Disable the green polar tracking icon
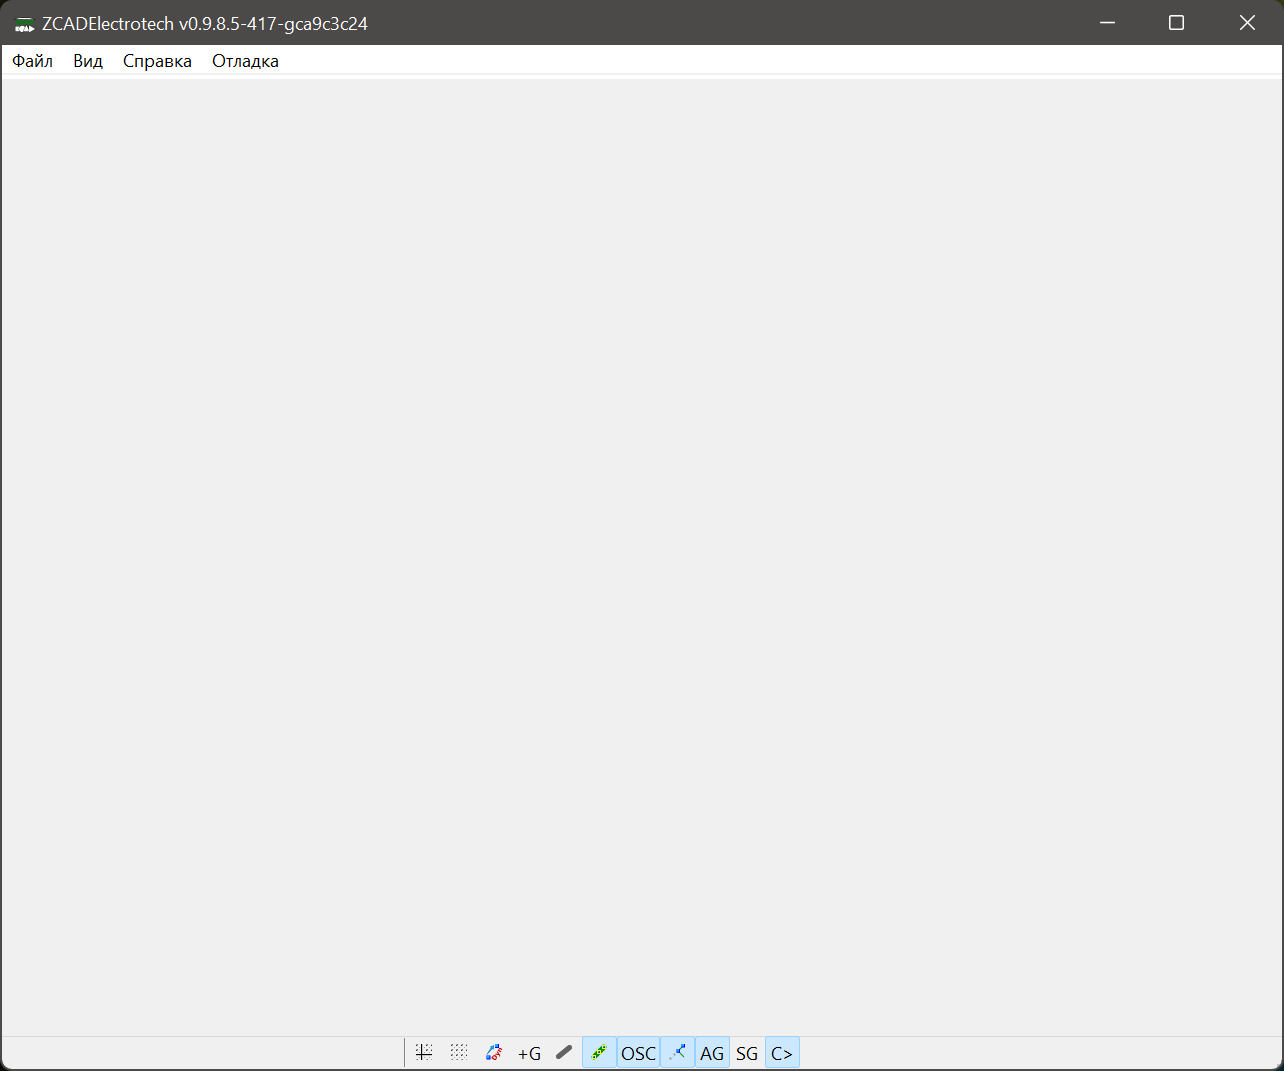Screen dimensions: 1284x1071 click(x=599, y=1053)
